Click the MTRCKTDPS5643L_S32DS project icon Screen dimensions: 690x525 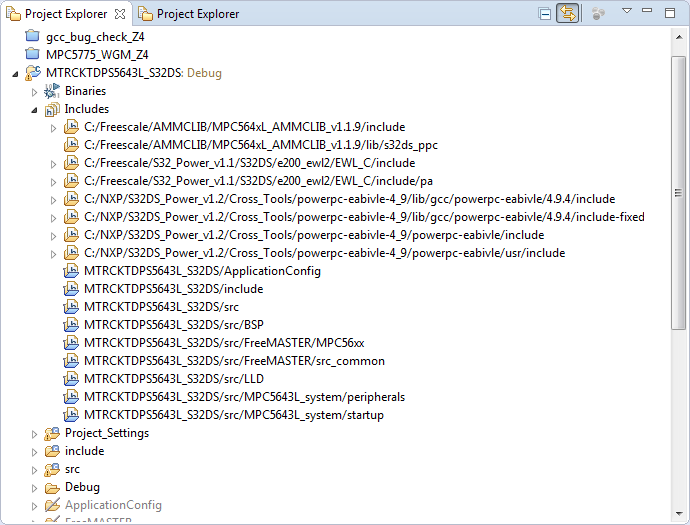pyautogui.click(x=33, y=73)
